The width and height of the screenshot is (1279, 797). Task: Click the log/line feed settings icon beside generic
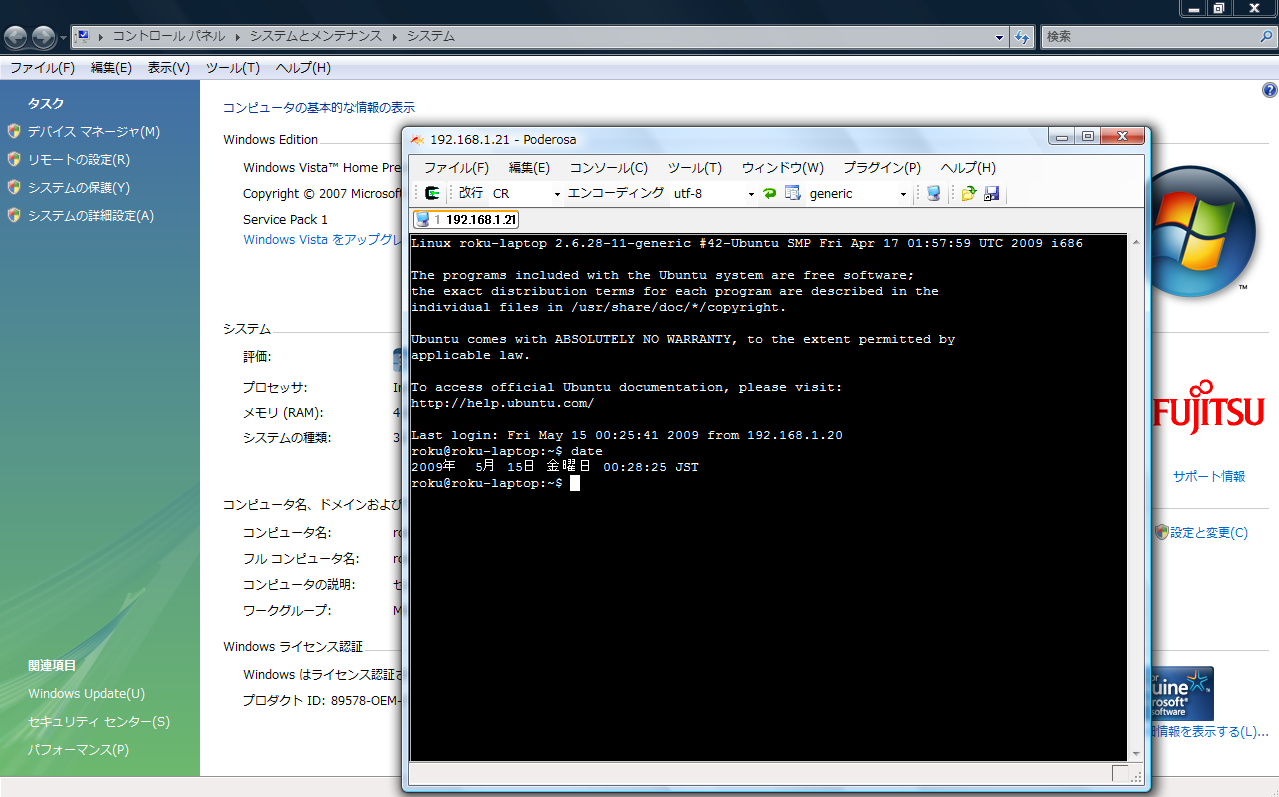(x=793, y=193)
